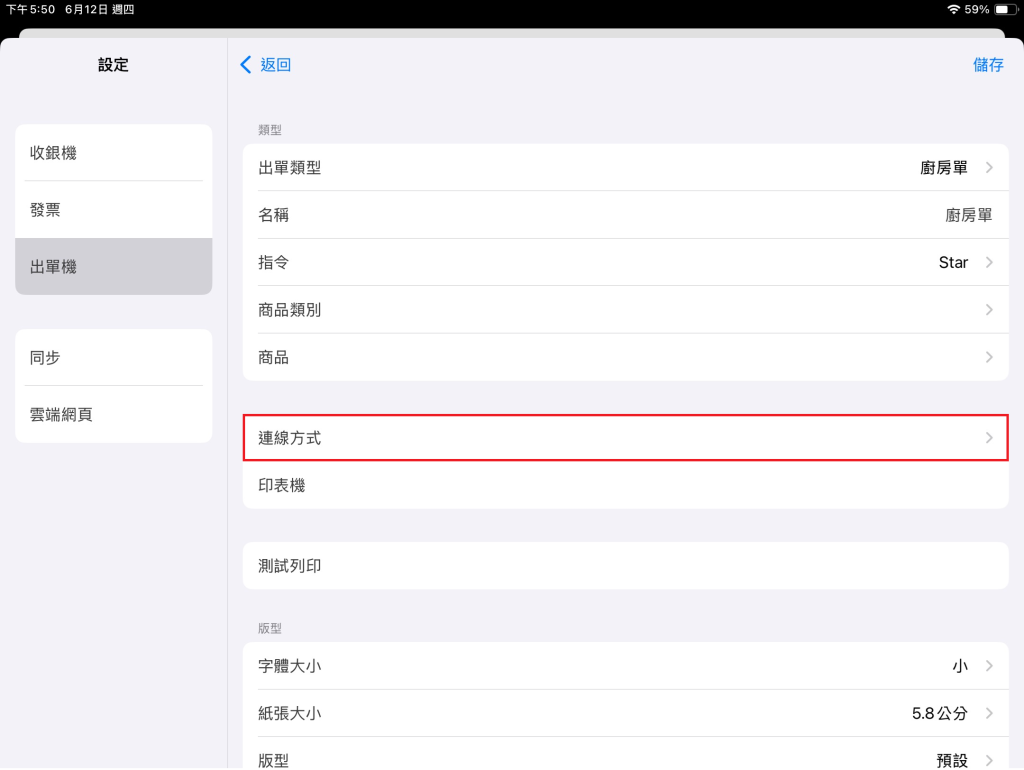Tap the 類型 section header
1024x770 pixels.
270,130
